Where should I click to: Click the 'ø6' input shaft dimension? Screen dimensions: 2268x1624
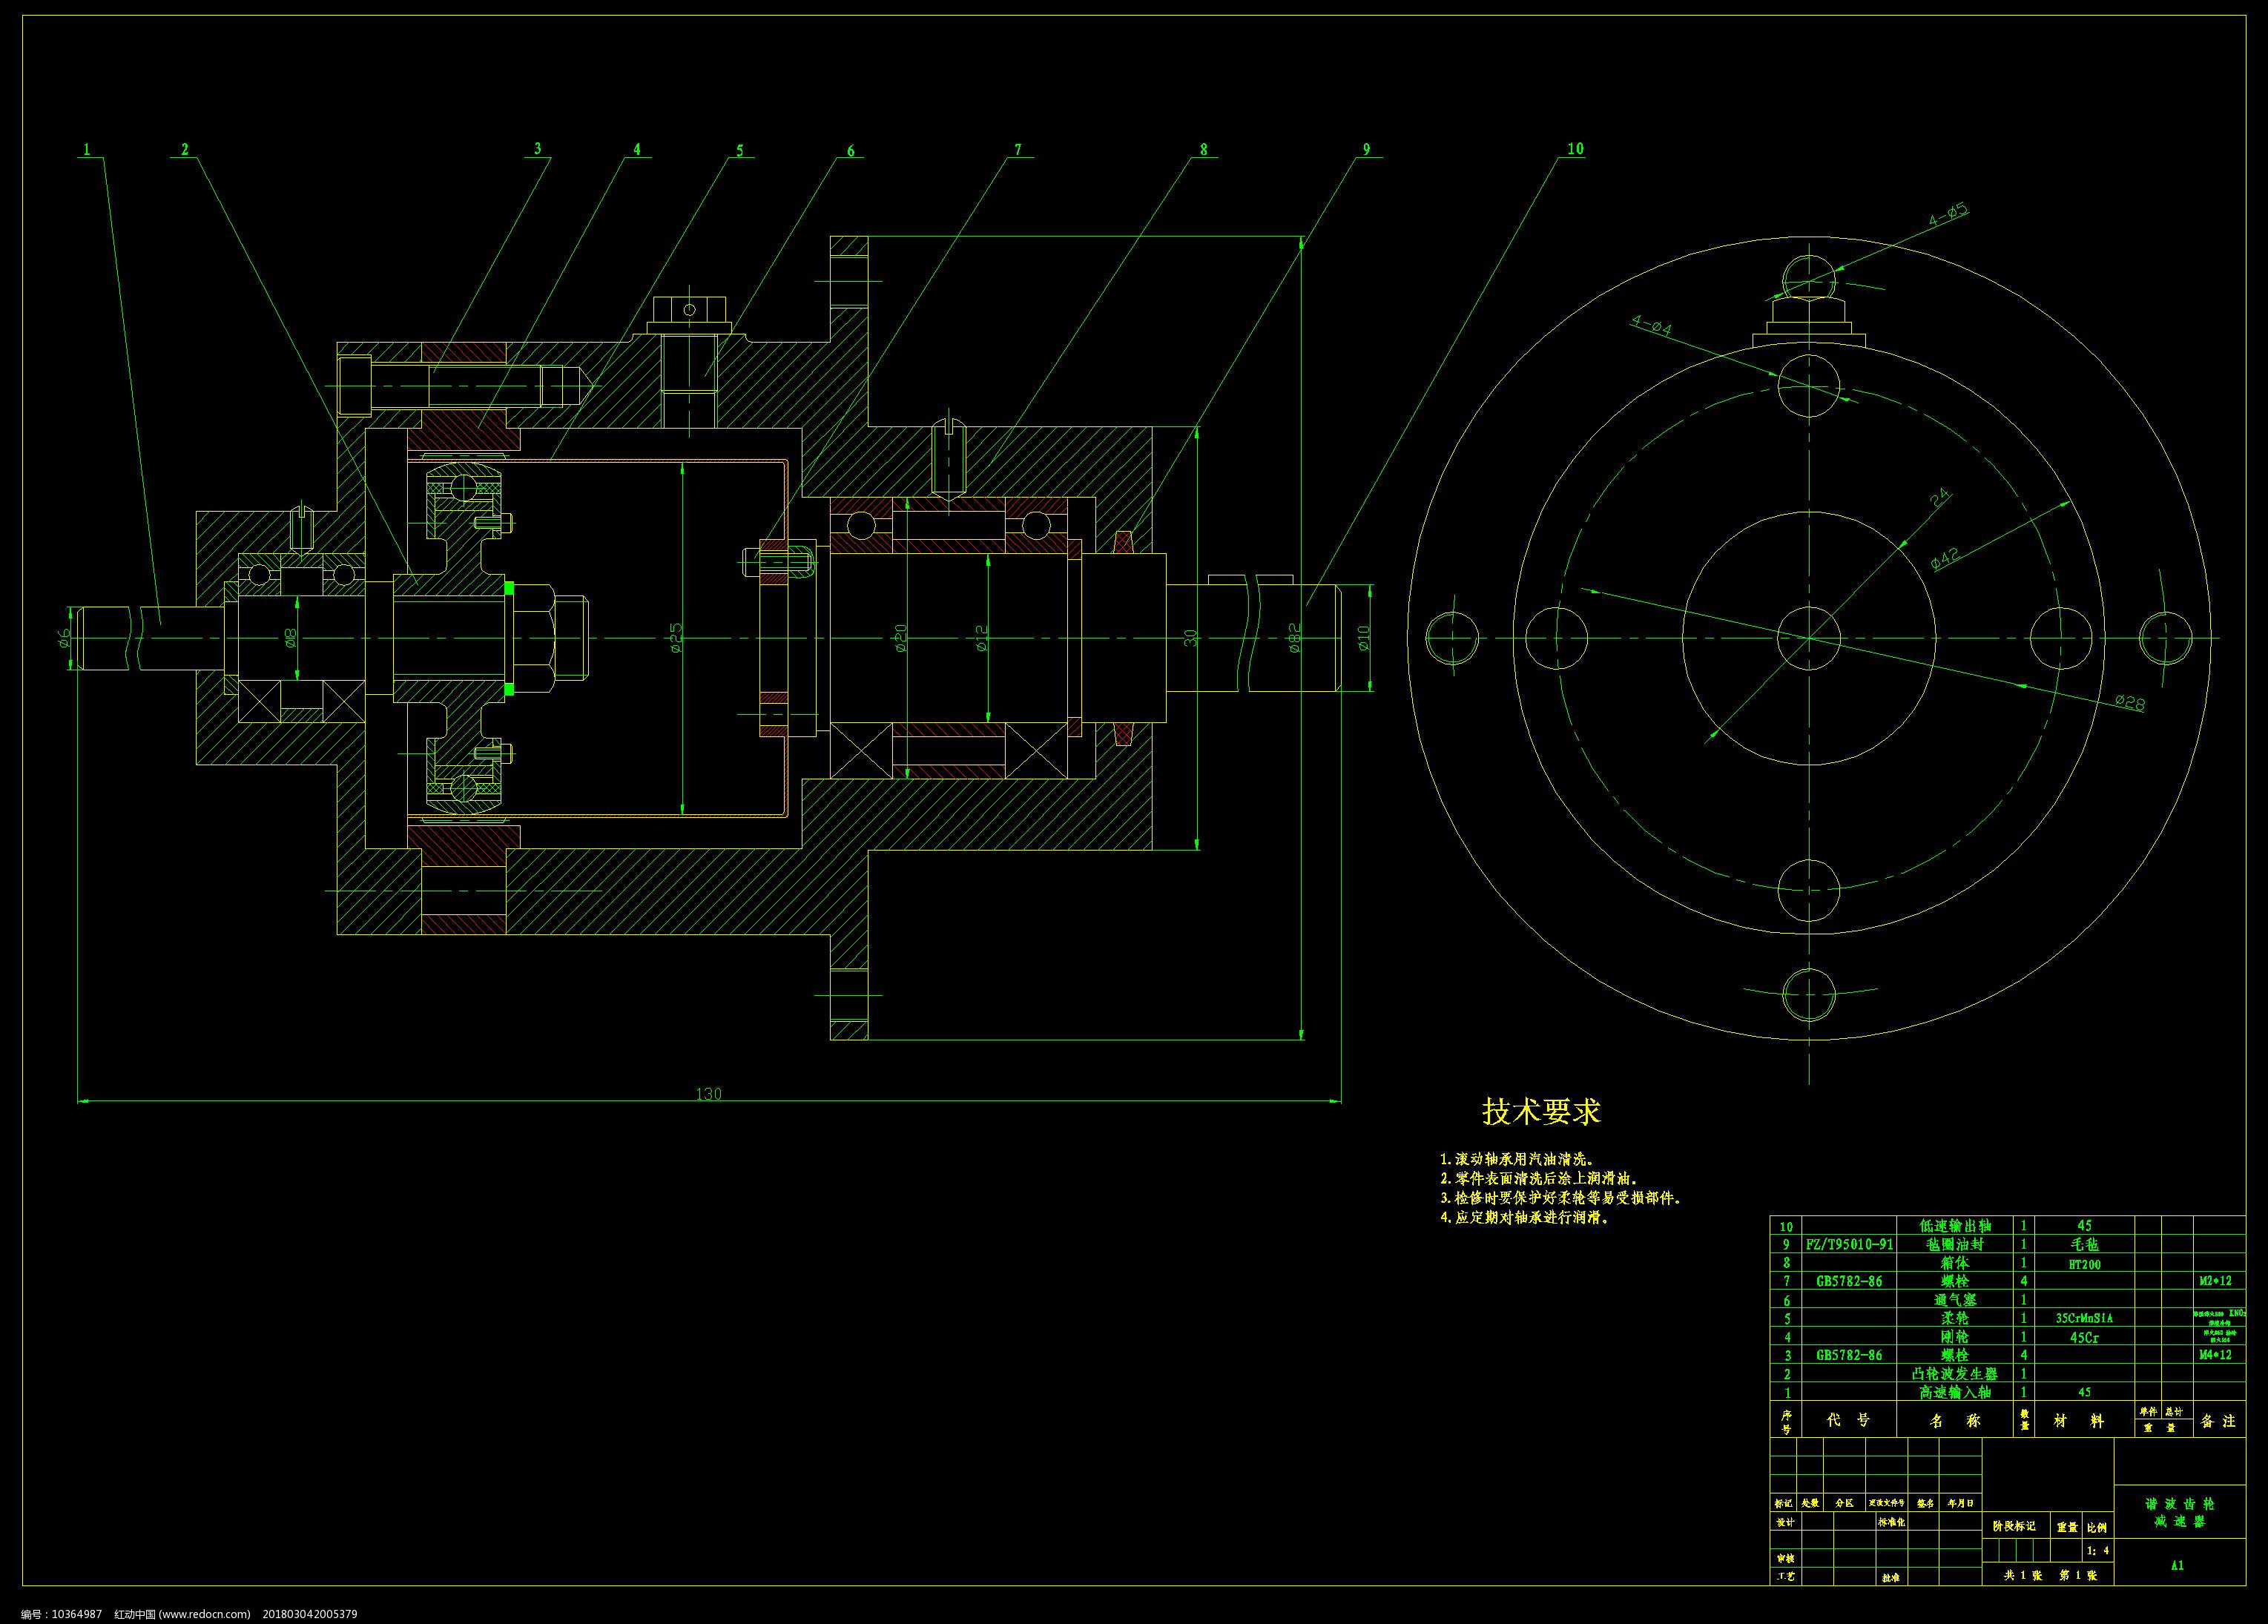click(65, 636)
